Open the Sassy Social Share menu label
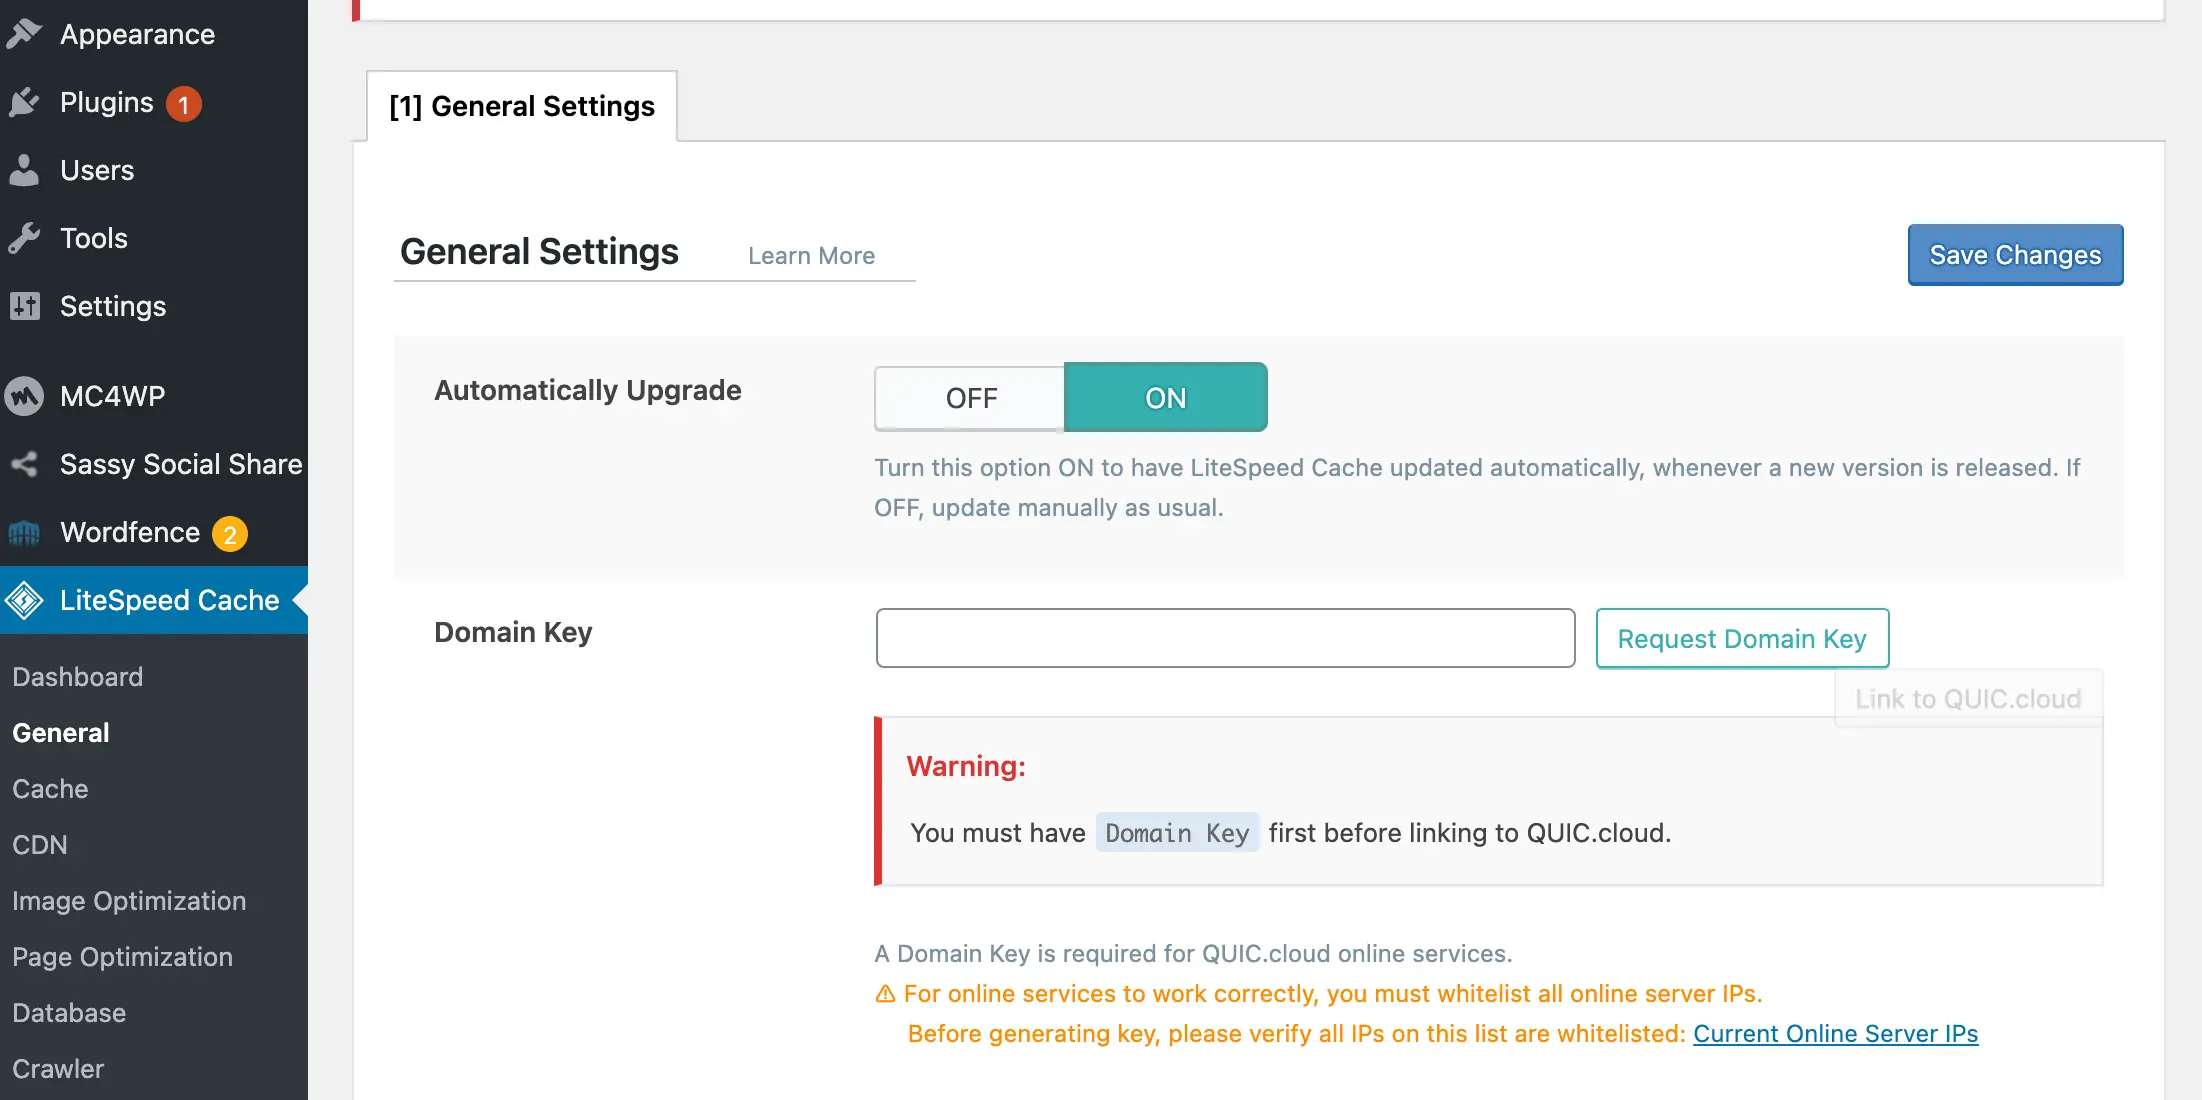Screen dimensions: 2202x1100 pos(181,464)
